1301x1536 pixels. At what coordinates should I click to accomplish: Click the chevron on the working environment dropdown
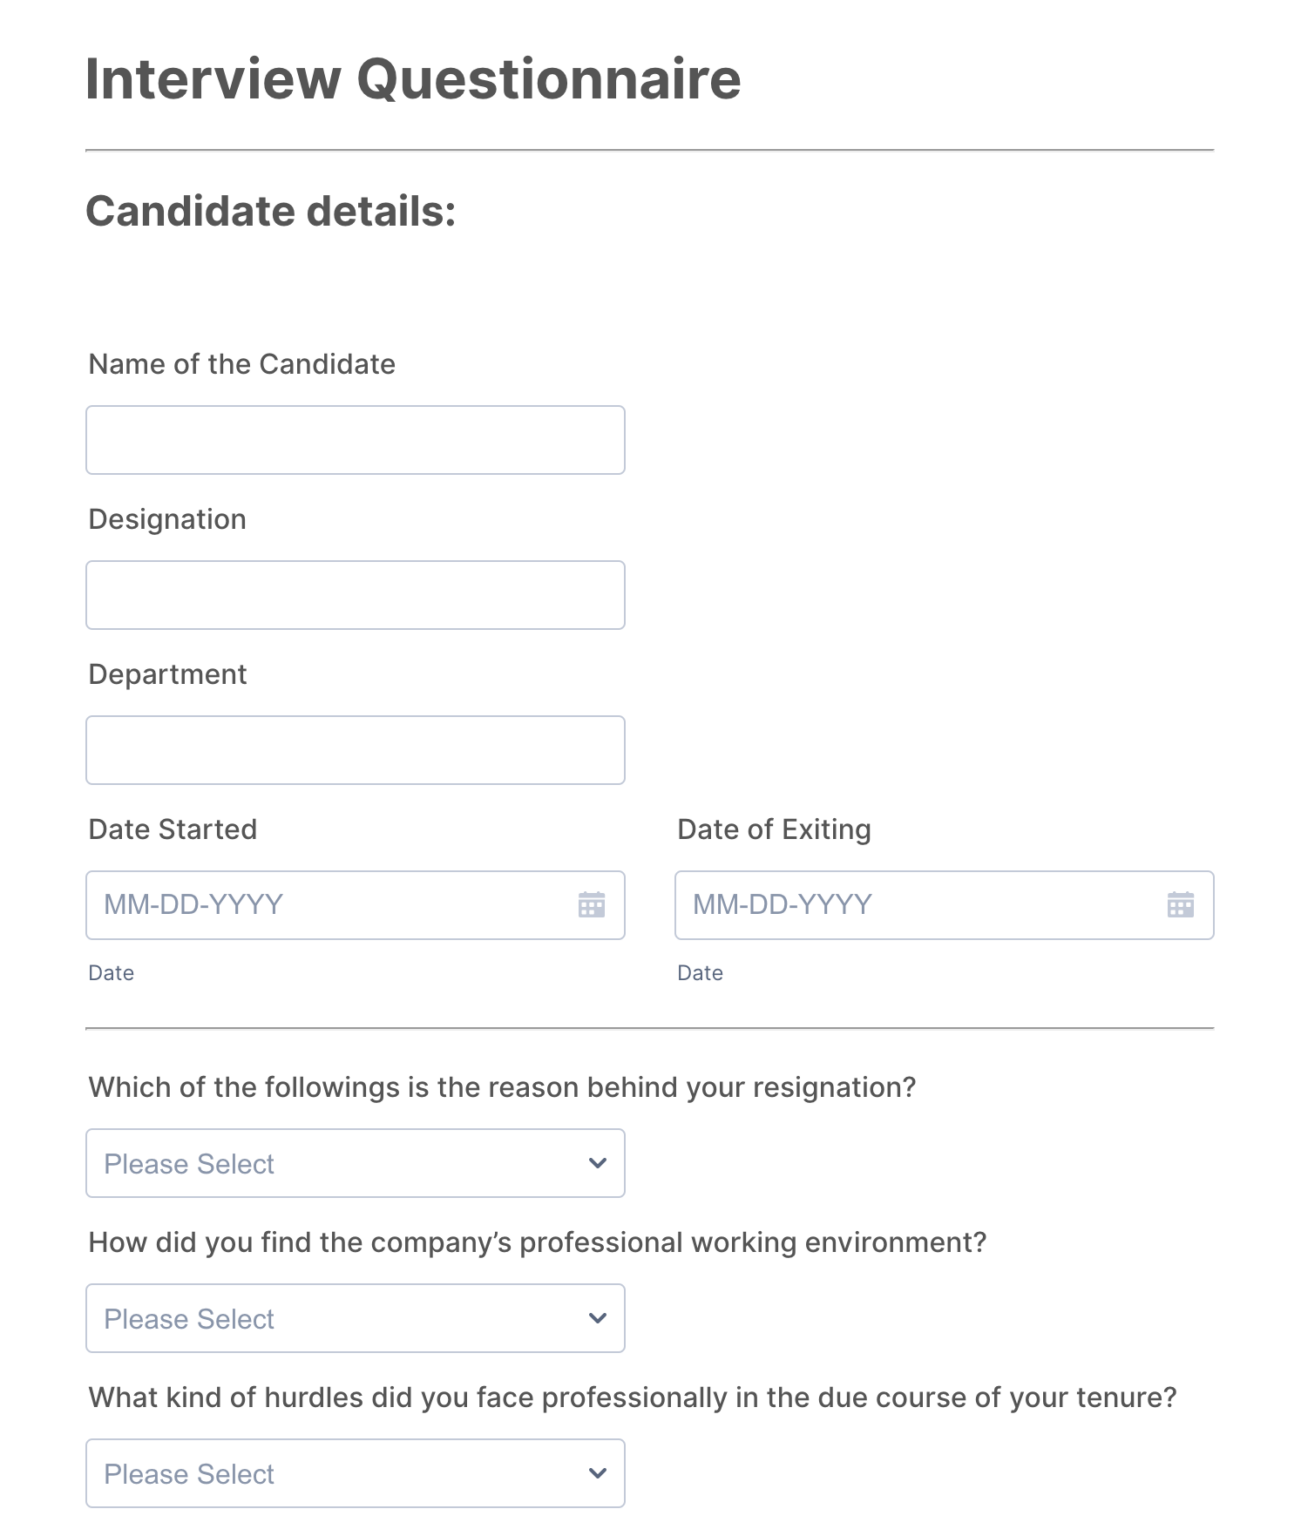click(x=597, y=1318)
